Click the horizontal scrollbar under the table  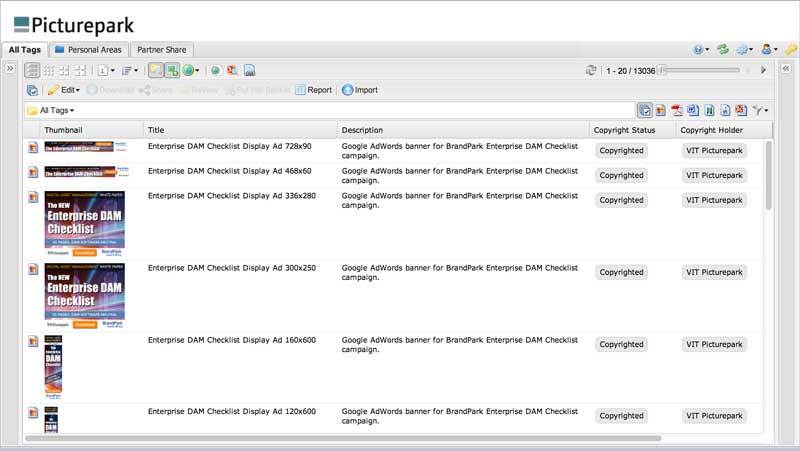343,438
